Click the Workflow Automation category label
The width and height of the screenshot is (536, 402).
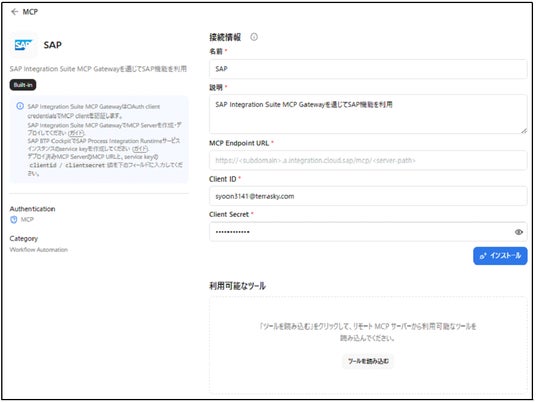(x=39, y=250)
